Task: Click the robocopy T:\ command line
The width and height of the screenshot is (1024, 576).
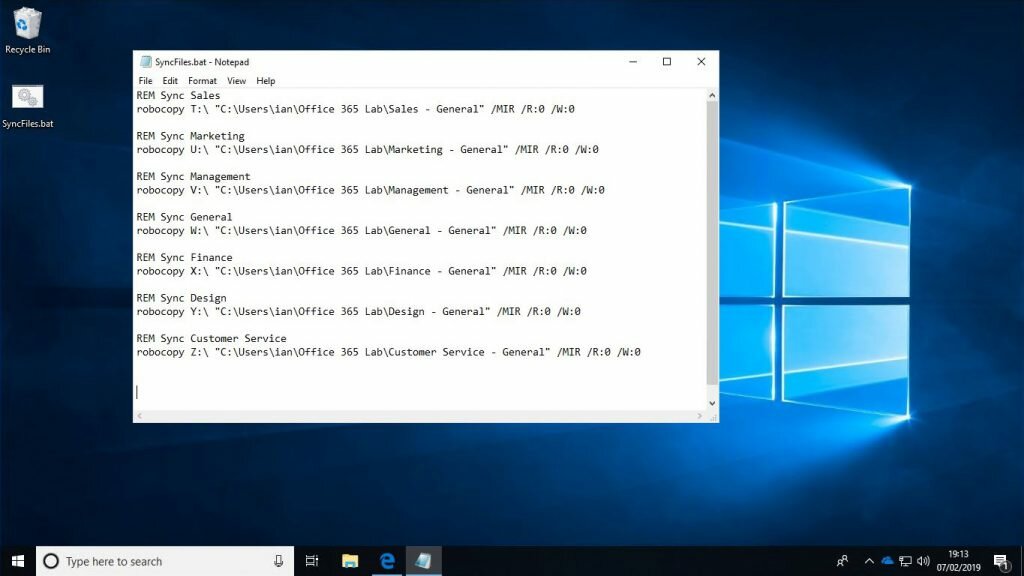Action: 356,109
